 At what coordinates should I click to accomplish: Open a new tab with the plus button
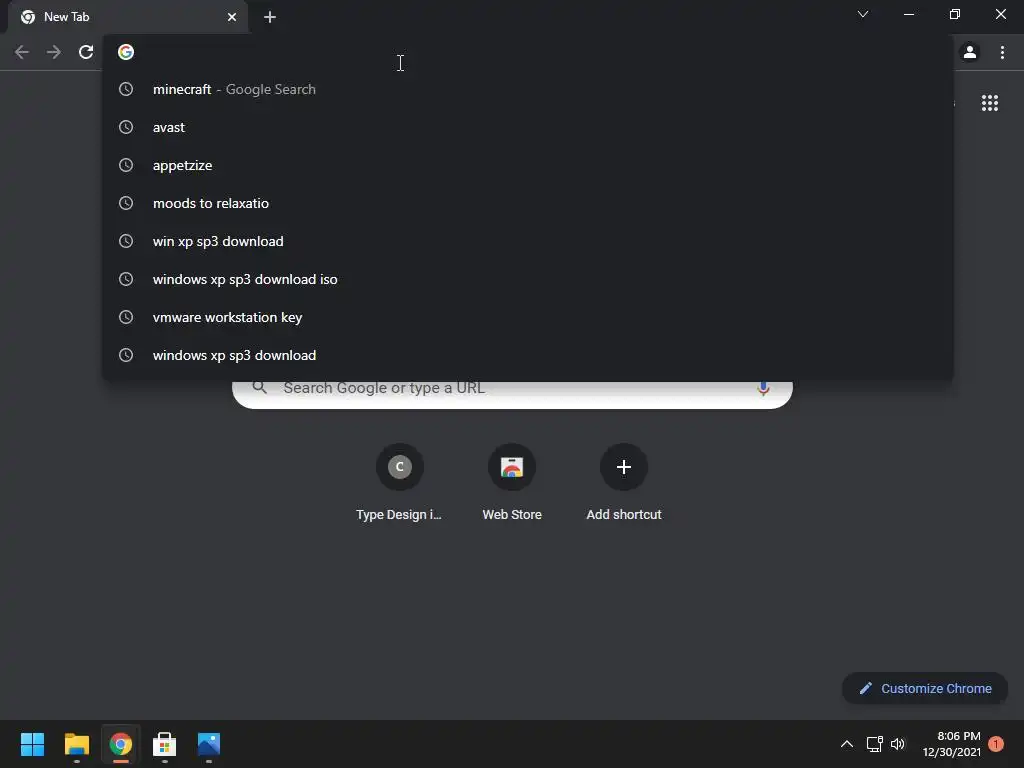pos(270,17)
